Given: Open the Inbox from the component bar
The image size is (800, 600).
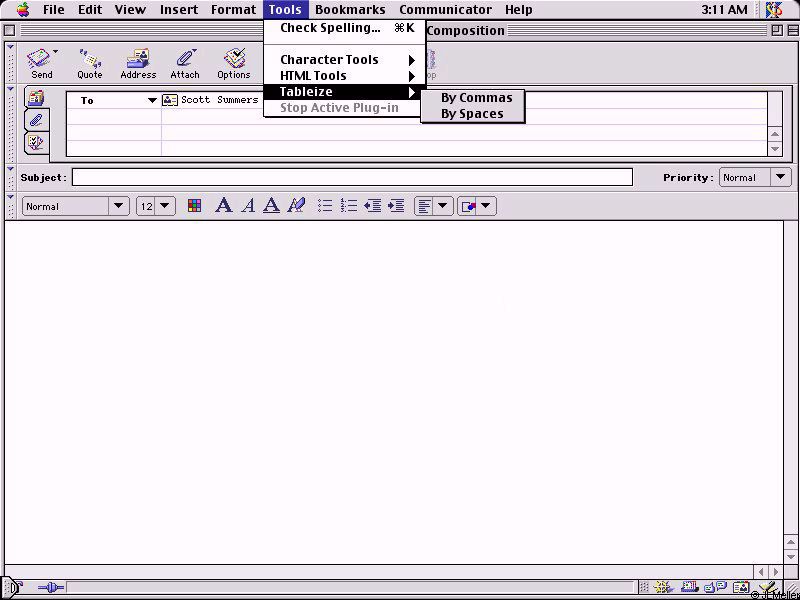Looking at the screenshot, I should [689, 588].
